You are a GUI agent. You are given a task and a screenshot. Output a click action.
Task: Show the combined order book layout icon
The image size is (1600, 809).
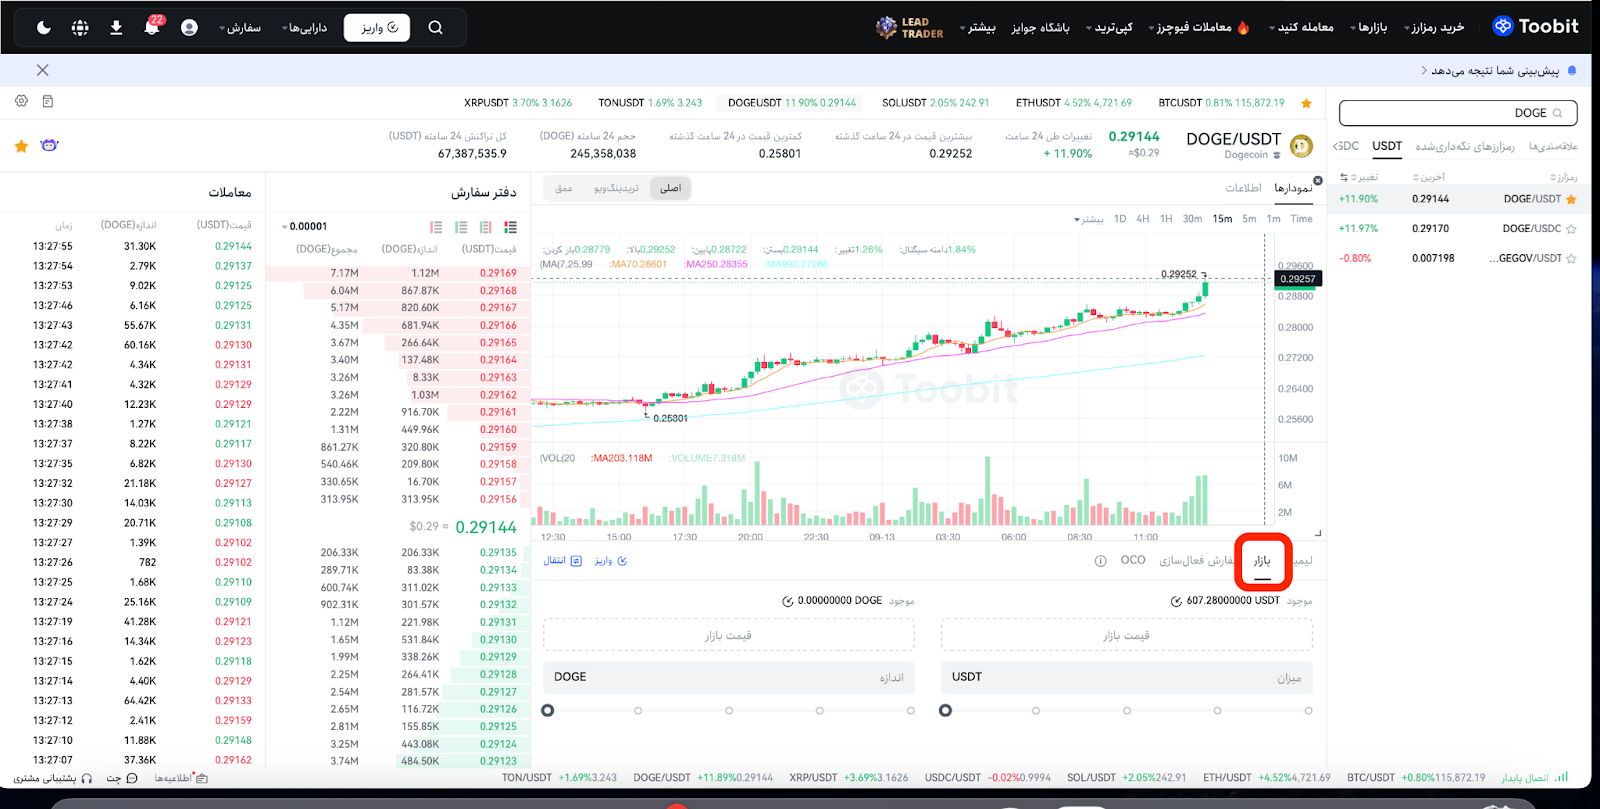click(511, 227)
